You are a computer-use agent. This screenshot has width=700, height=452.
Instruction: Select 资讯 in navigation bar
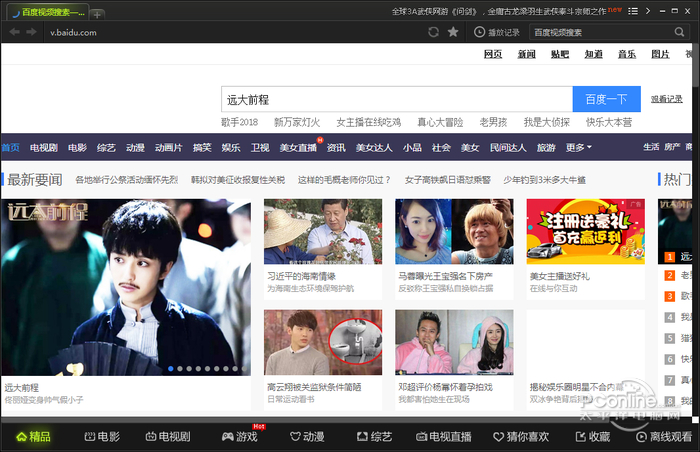336,147
